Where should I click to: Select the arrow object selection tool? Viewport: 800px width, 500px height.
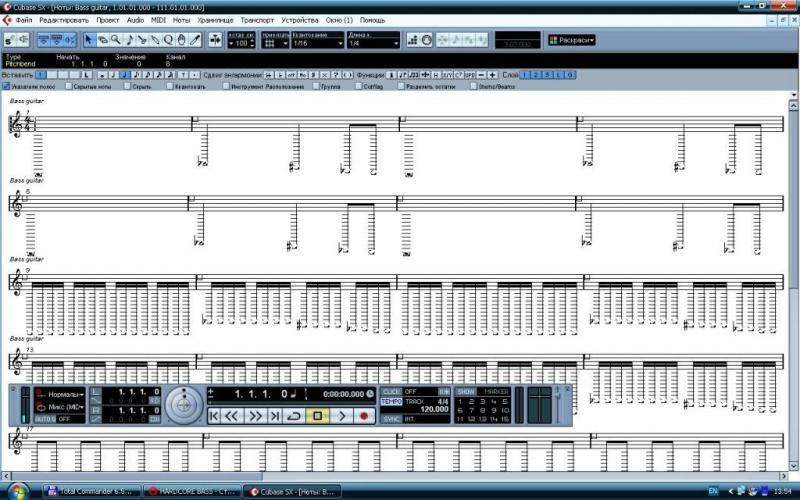[x=89, y=40]
